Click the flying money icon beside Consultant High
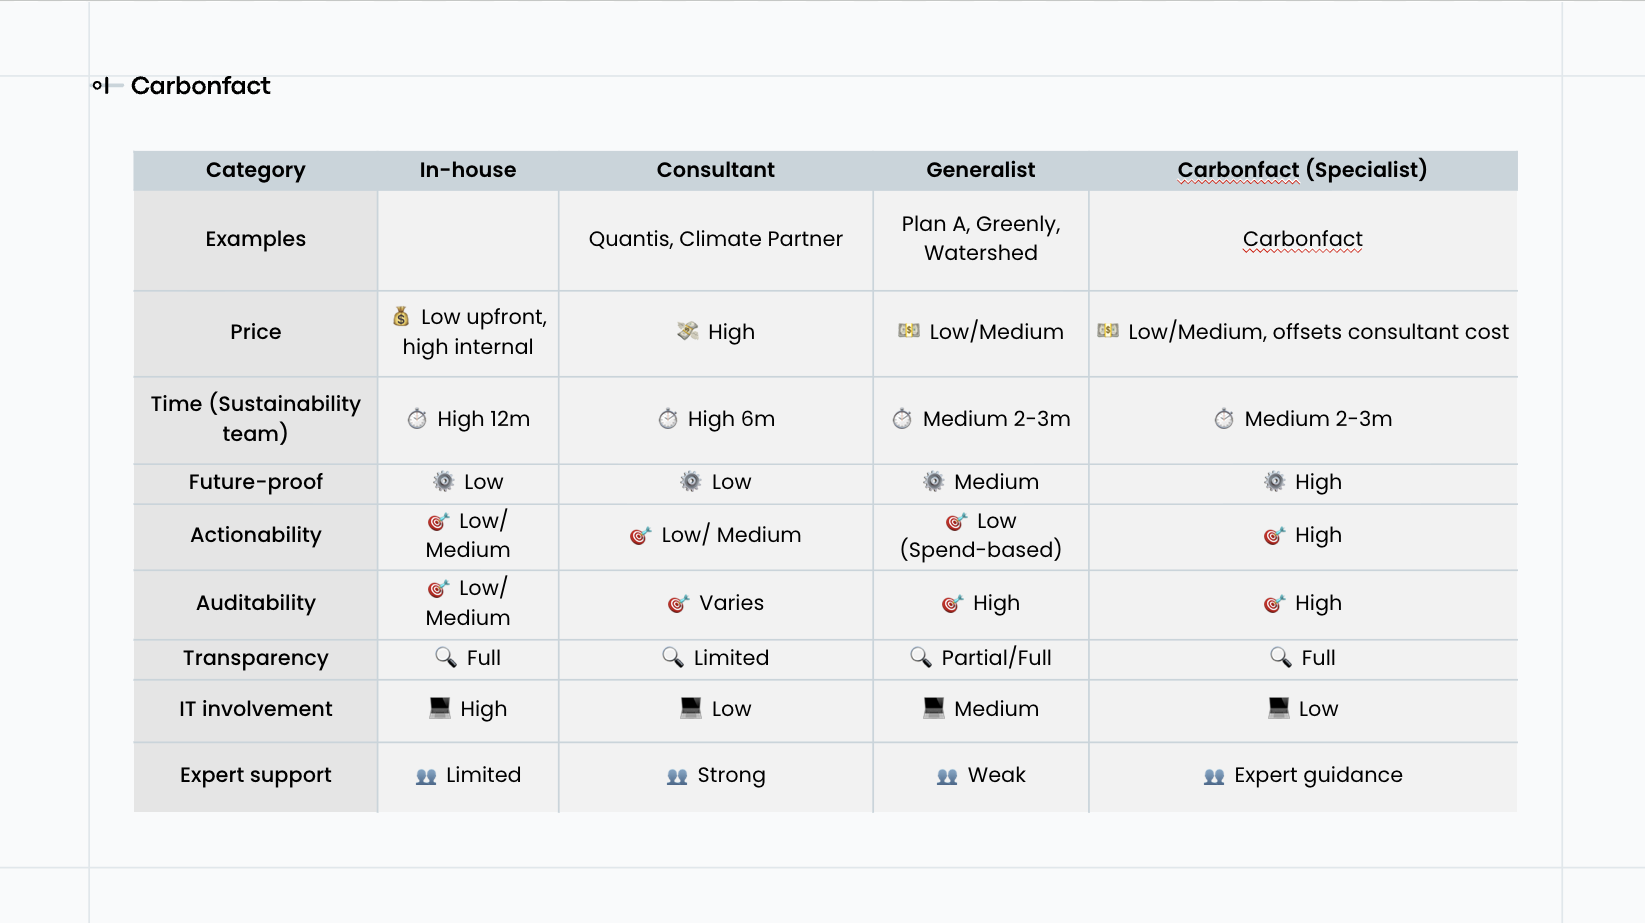This screenshot has width=1645, height=923. pyautogui.click(x=687, y=331)
